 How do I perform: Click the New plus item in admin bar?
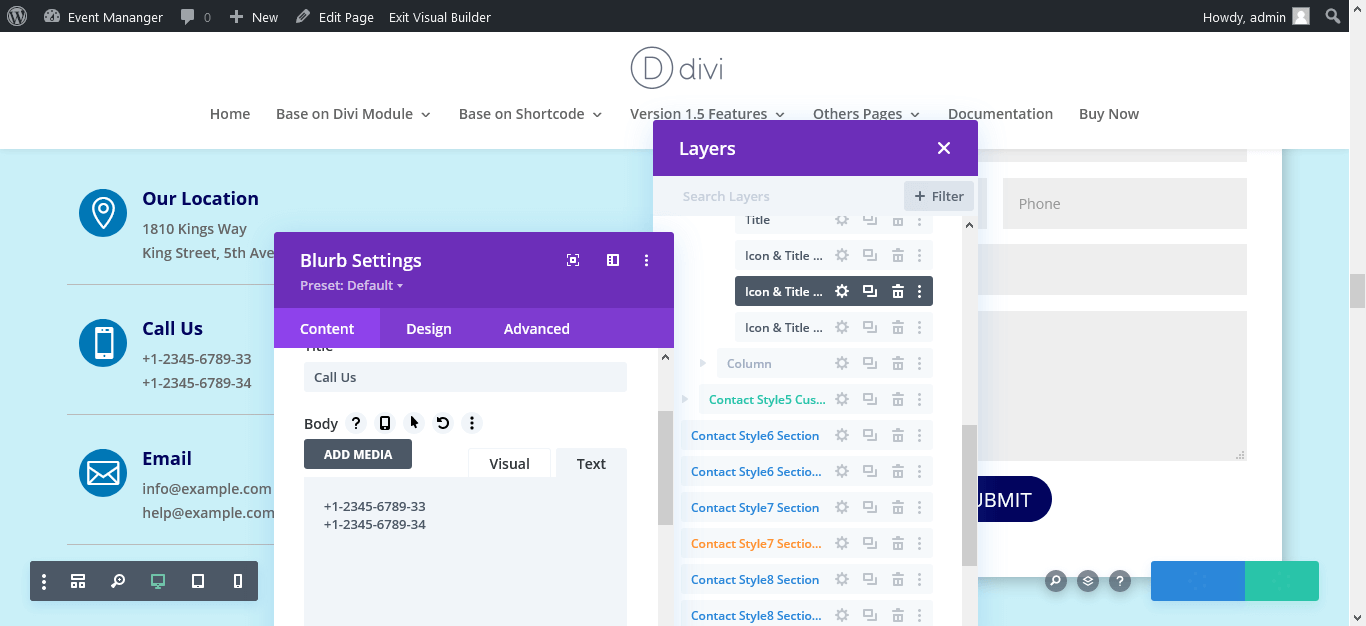[254, 17]
